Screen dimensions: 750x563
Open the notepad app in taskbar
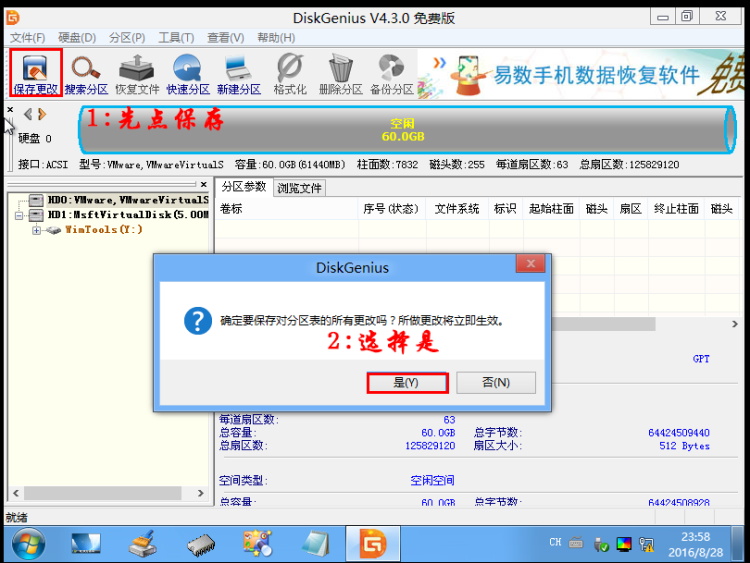coord(315,544)
